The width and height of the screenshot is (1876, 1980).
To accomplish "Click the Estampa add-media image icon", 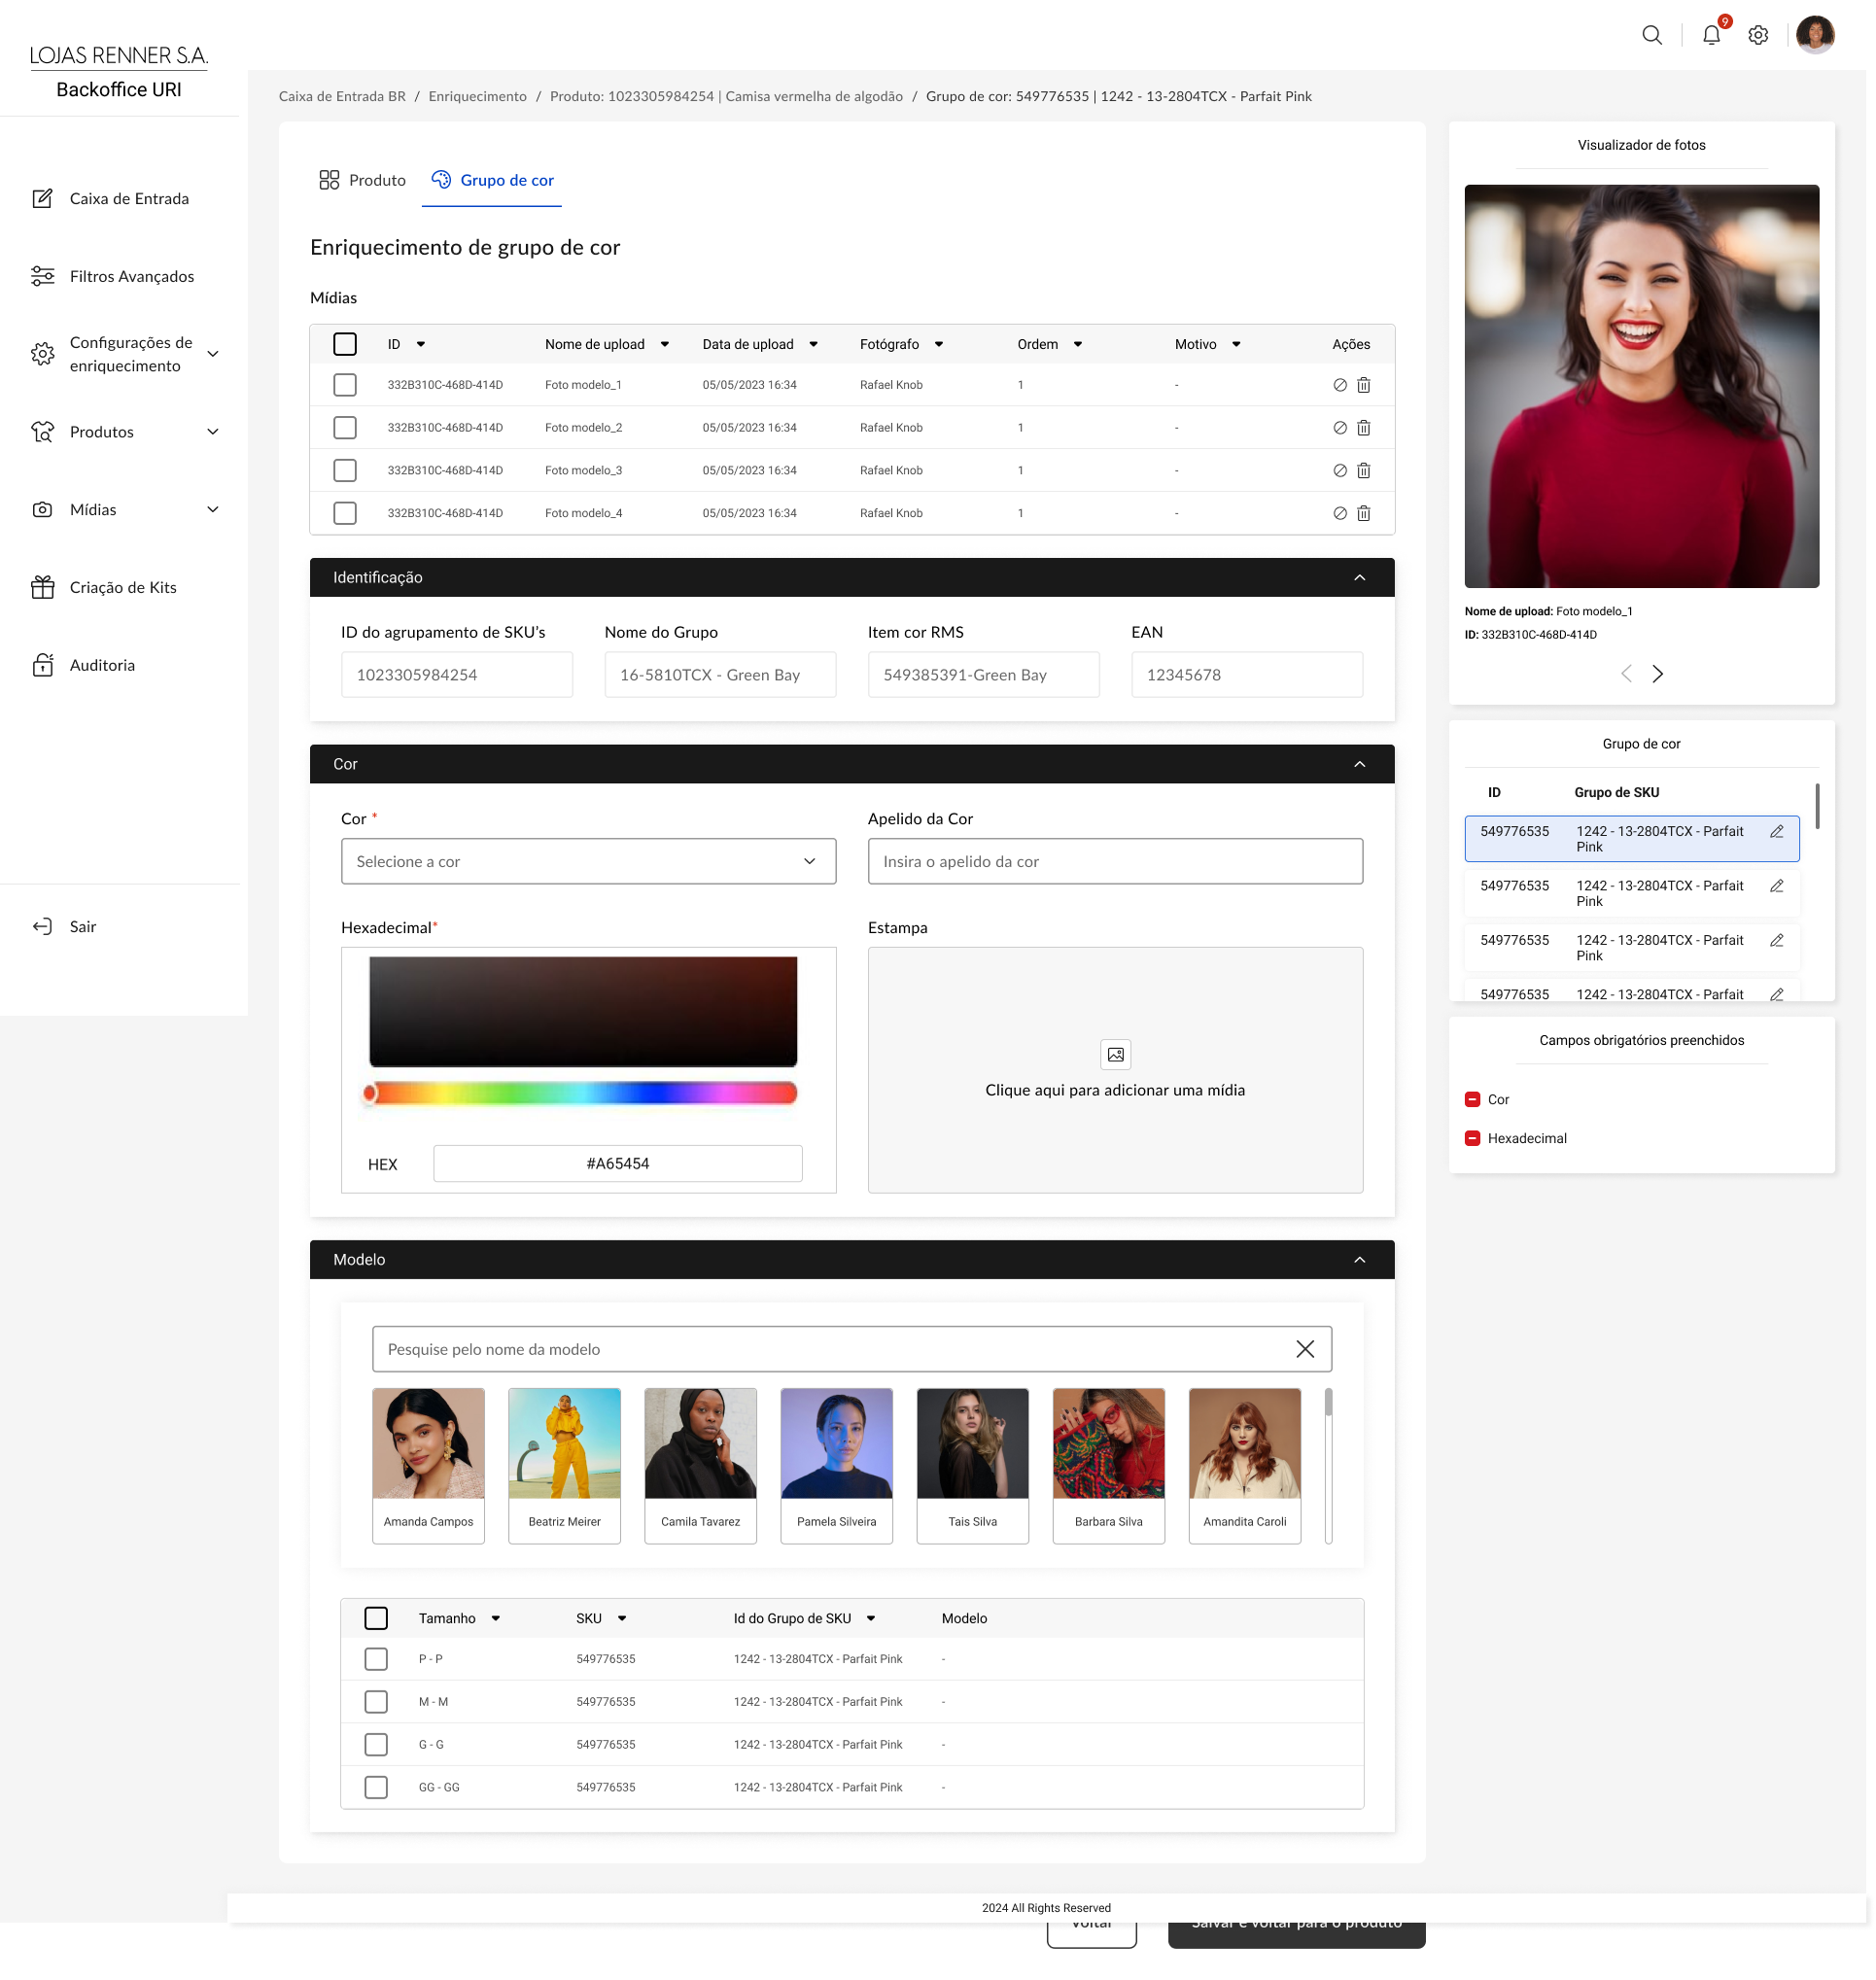I will point(1115,1054).
